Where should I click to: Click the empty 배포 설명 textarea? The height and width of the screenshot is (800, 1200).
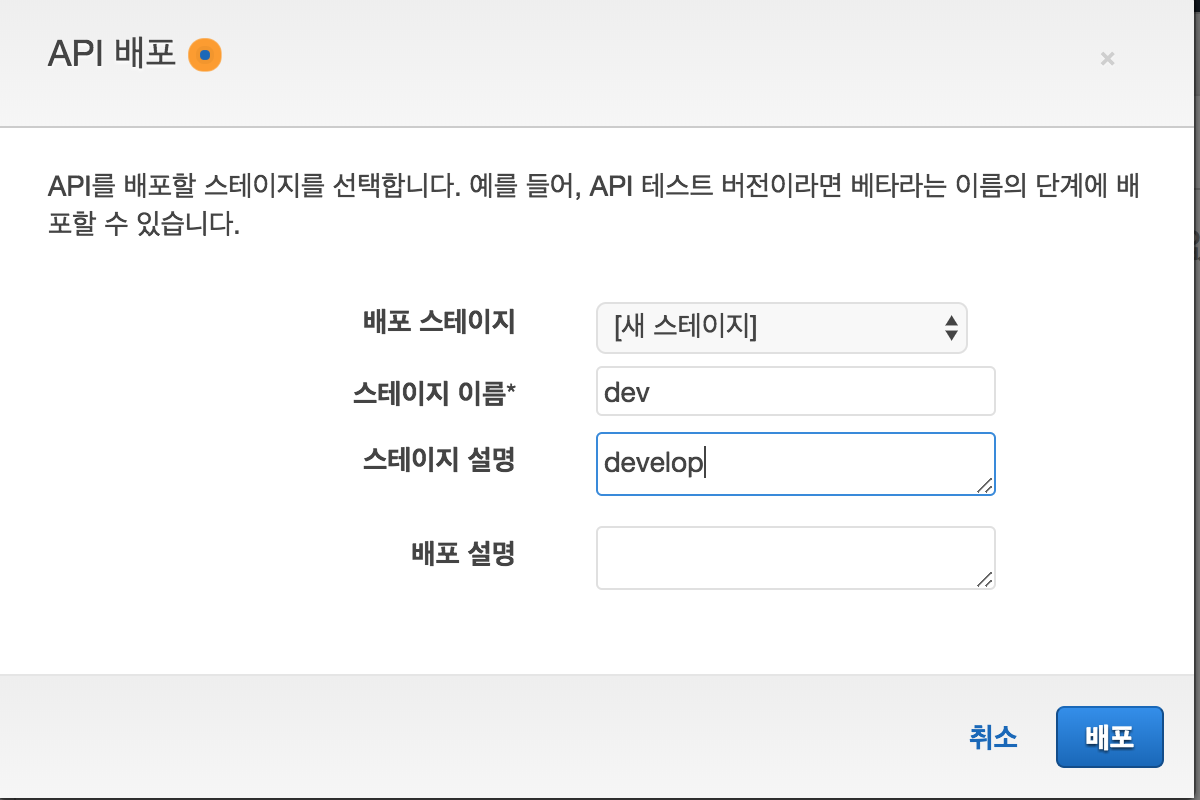796,558
